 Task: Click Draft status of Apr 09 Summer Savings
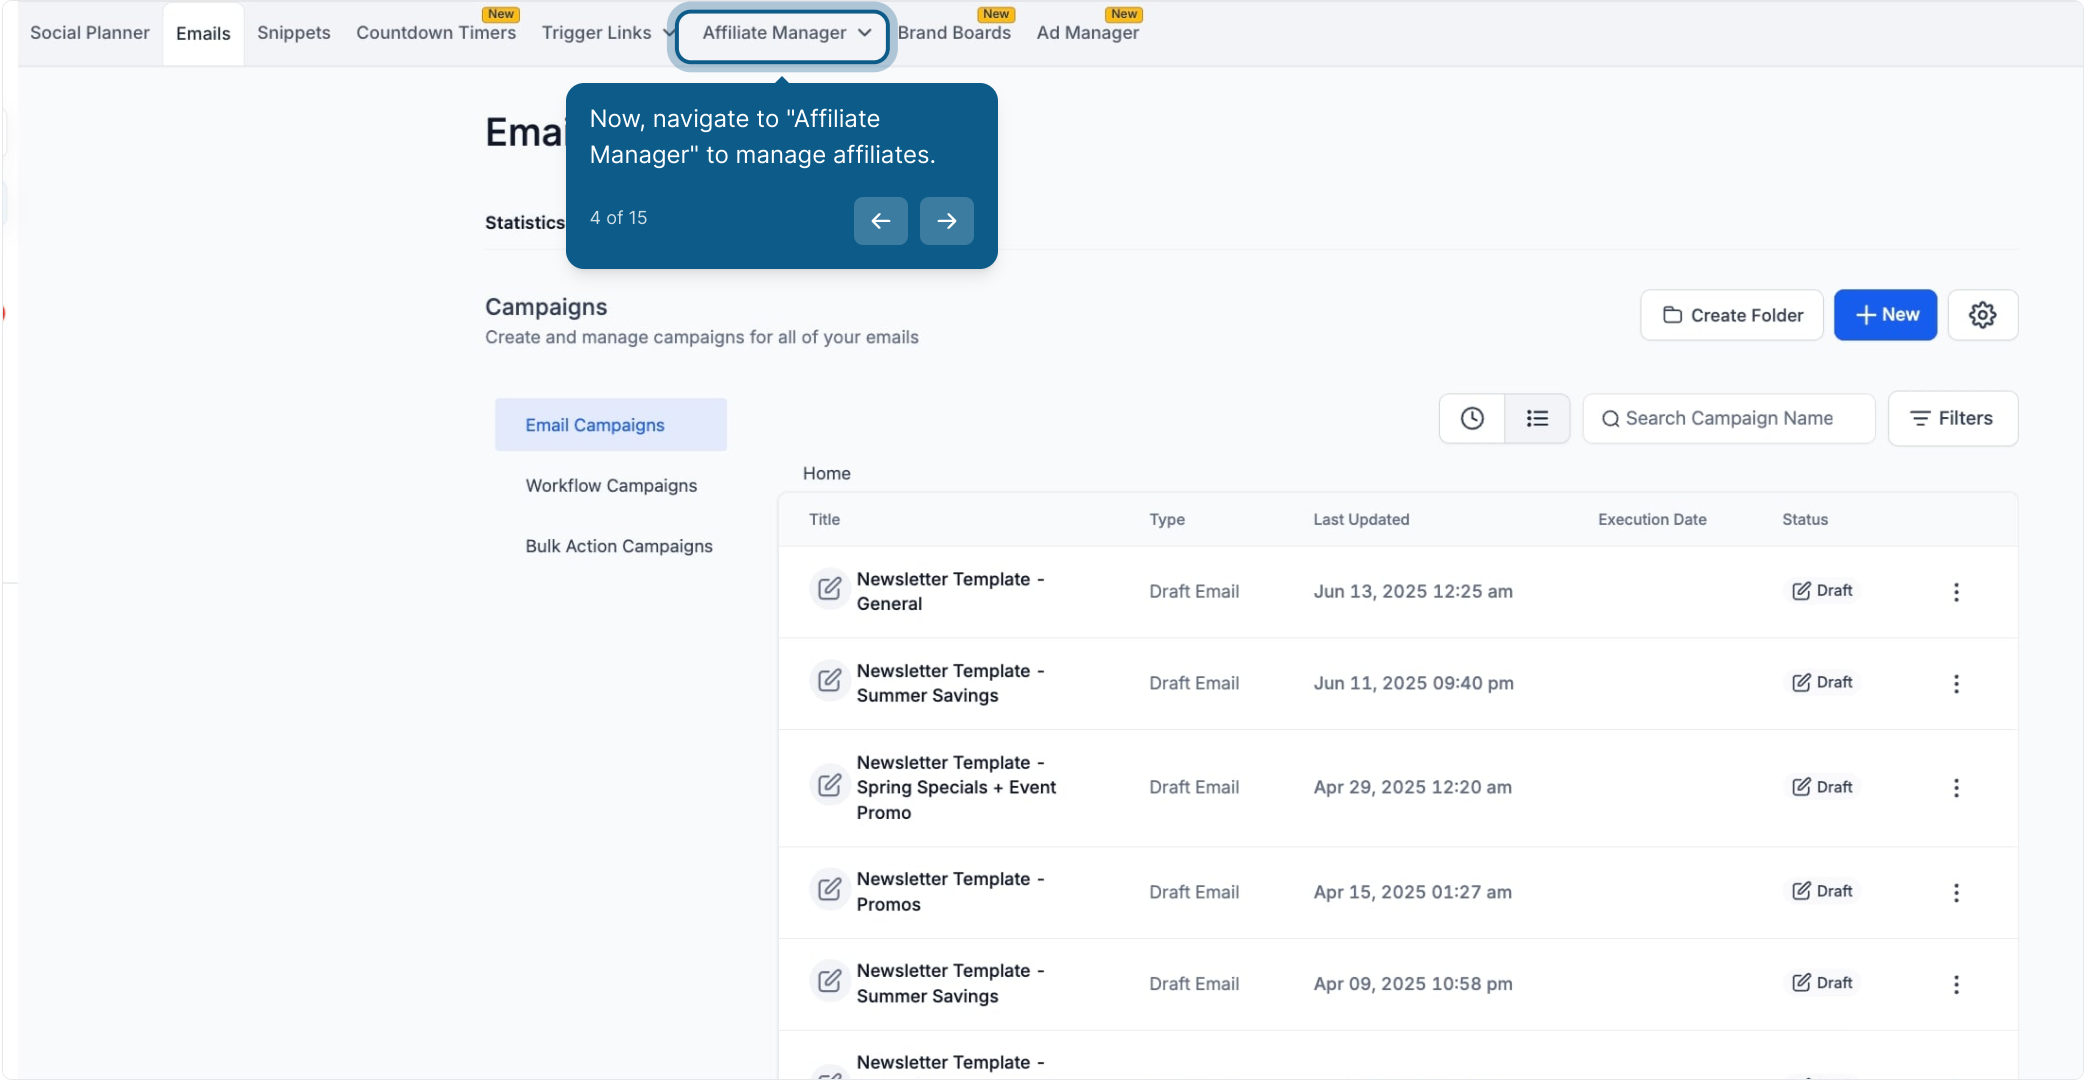(1822, 983)
